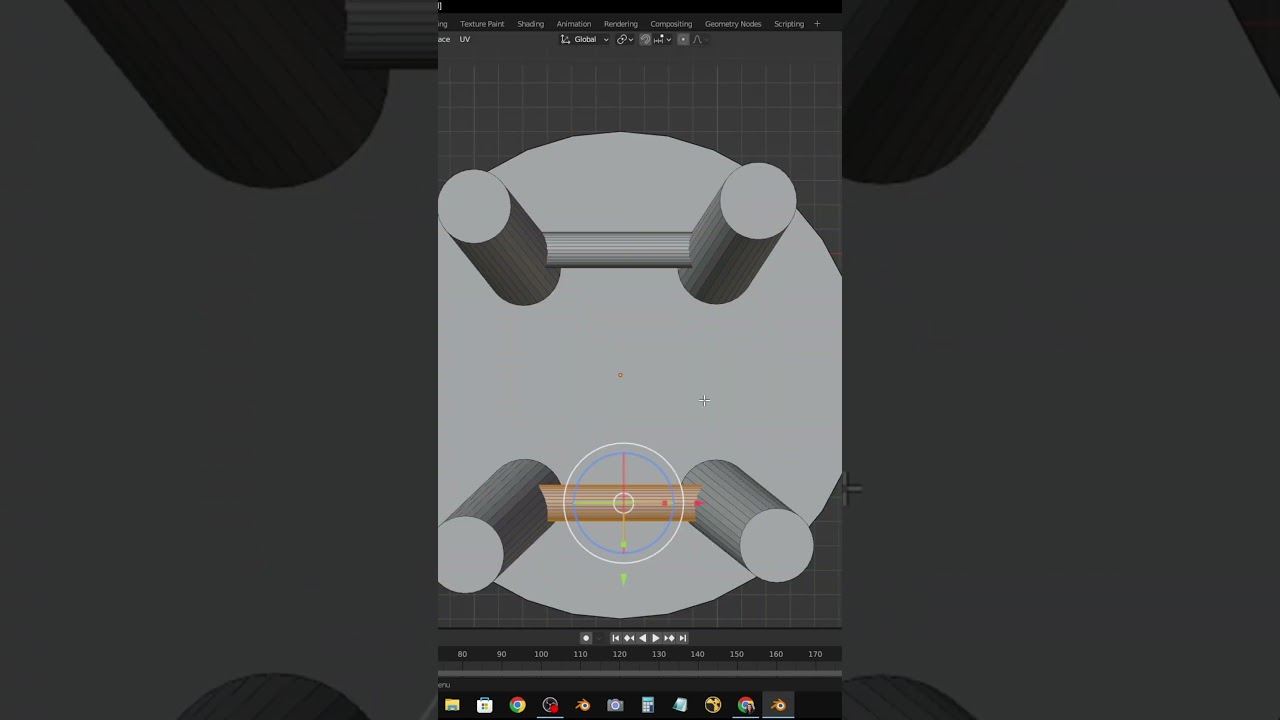Screen dimensions: 1280x720
Task: Open the snapping options dropdown
Action: tap(662, 39)
